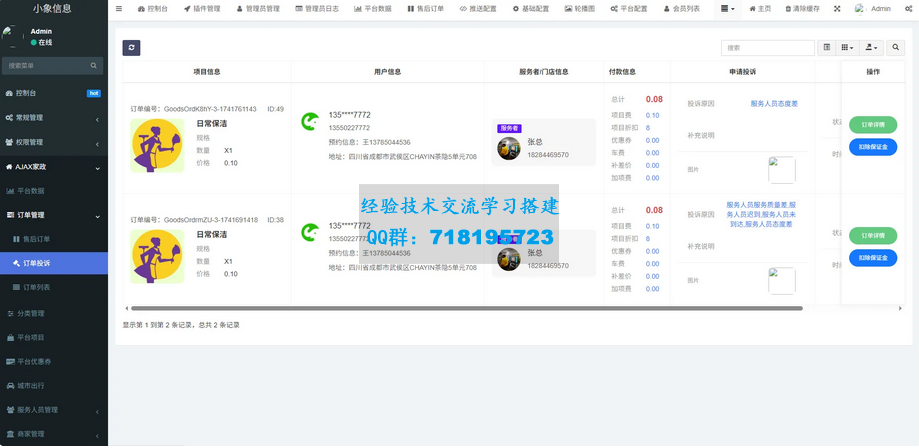Toggle the sidebar hamburger menu icon
Viewport: 919px width, 448px height.
[119, 9]
